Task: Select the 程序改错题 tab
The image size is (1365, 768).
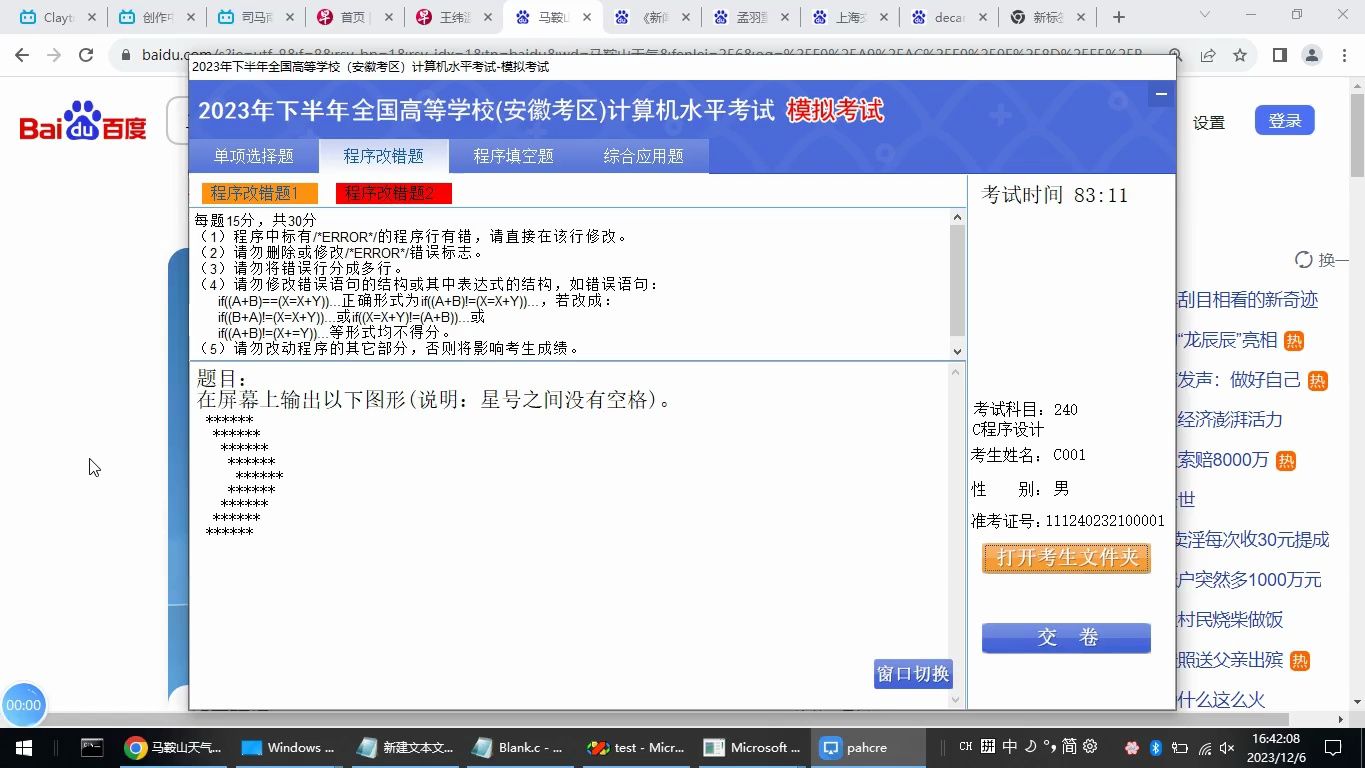Action: pos(384,156)
